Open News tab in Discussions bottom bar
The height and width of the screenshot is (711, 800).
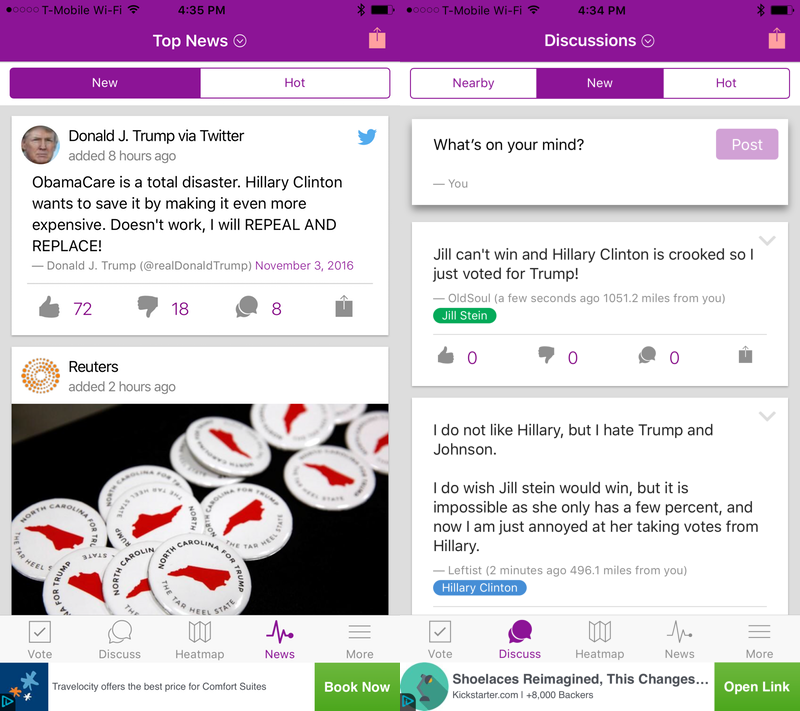(x=680, y=640)
